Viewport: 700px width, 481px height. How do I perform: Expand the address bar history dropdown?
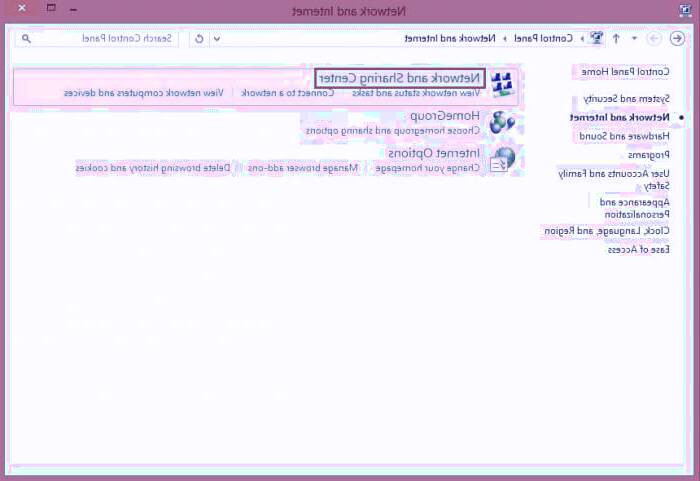[x=218, y=38]
